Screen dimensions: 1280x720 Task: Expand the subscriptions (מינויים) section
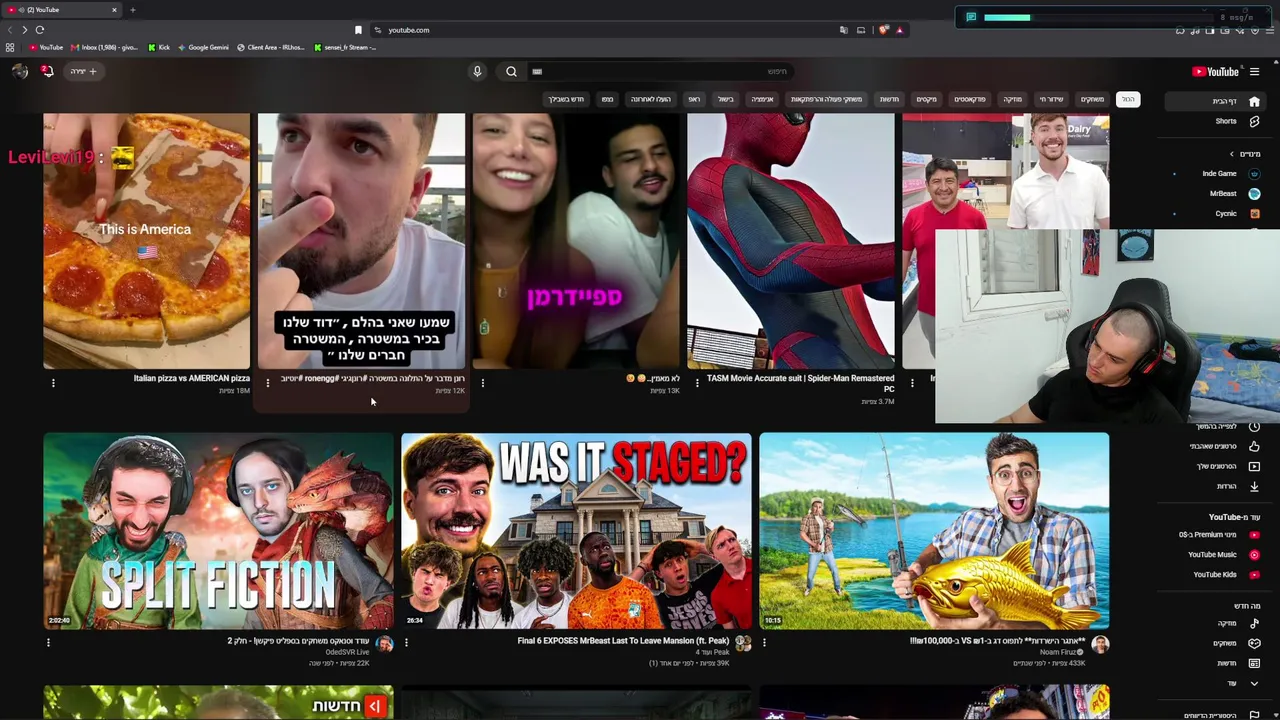(x=1247, y=154)
